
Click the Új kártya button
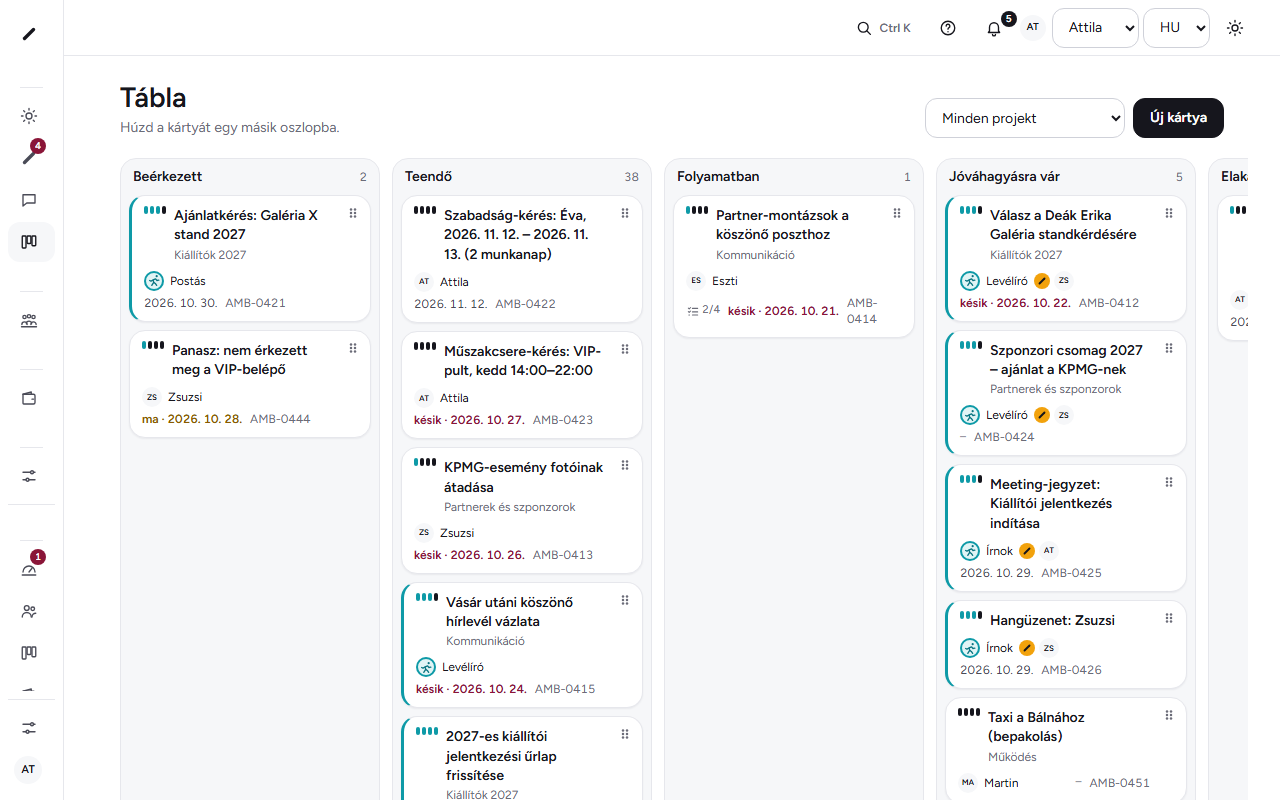(x=1178, y=118)
